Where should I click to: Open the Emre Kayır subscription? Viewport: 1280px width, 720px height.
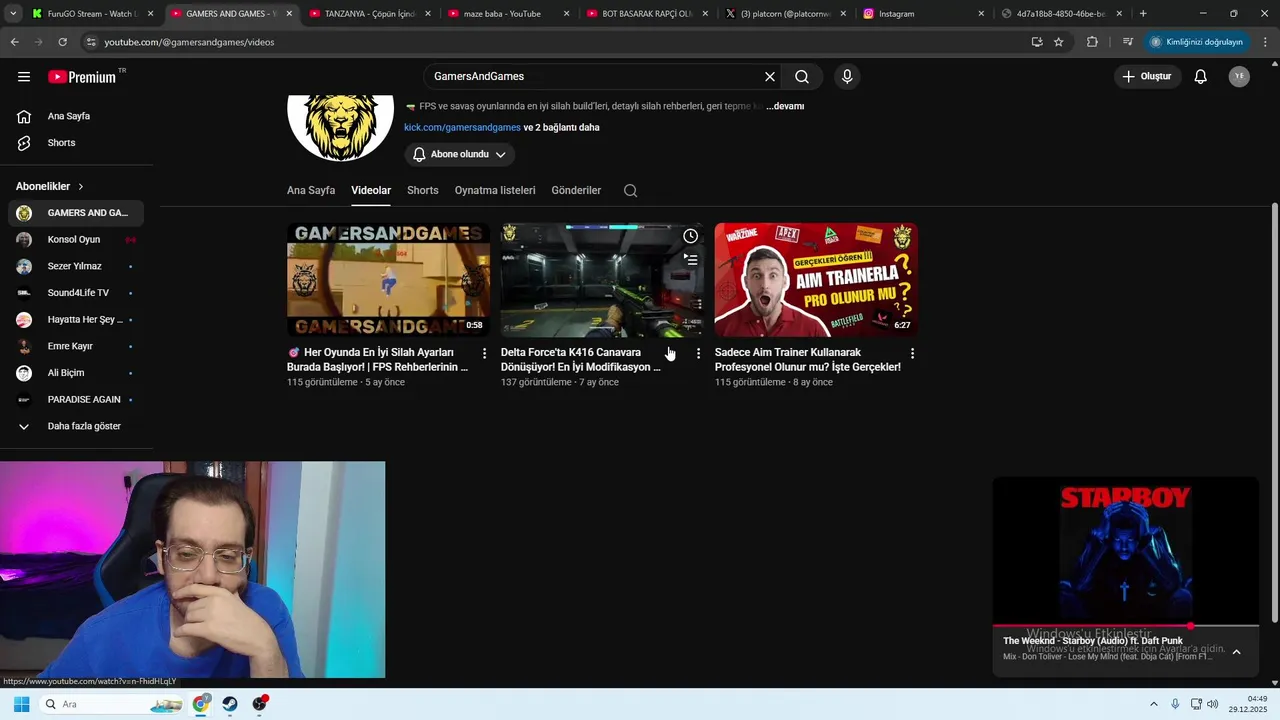tap(76, 346)
